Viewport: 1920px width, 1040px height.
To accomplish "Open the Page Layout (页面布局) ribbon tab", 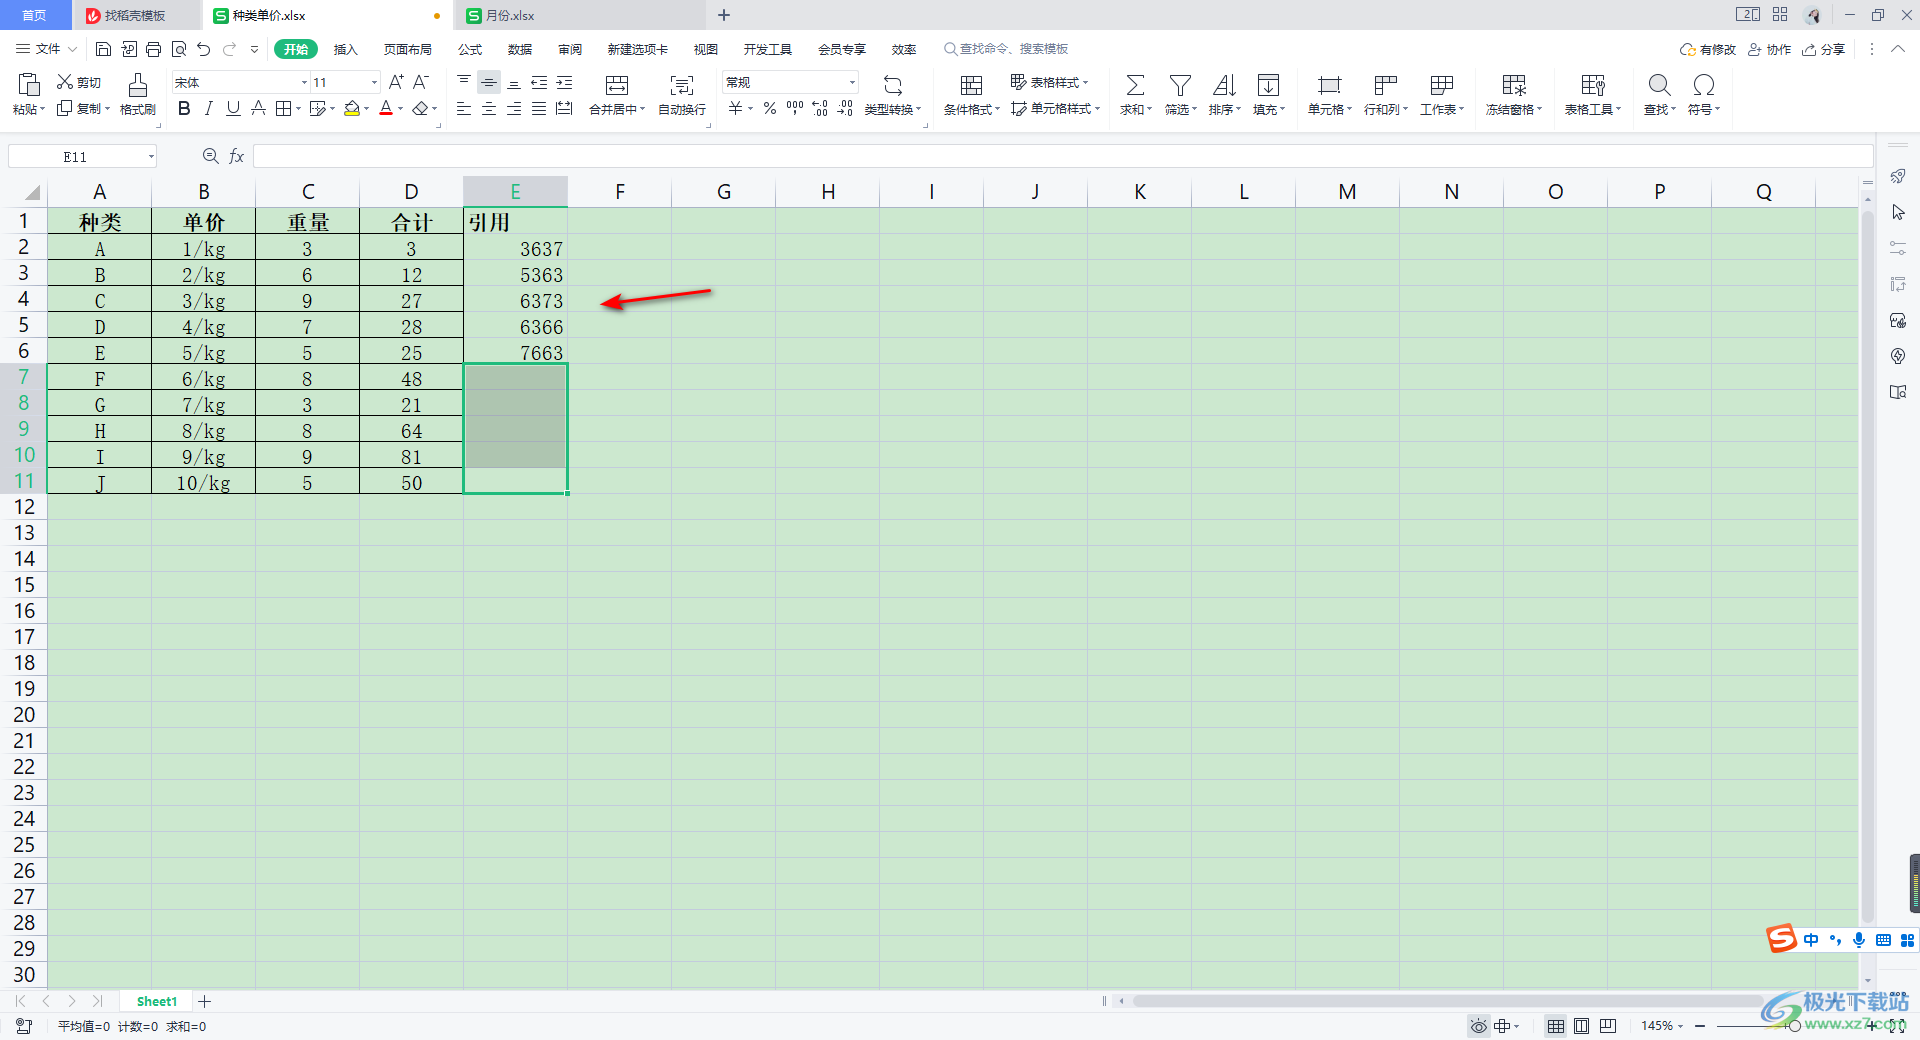I will click(408, 49).
